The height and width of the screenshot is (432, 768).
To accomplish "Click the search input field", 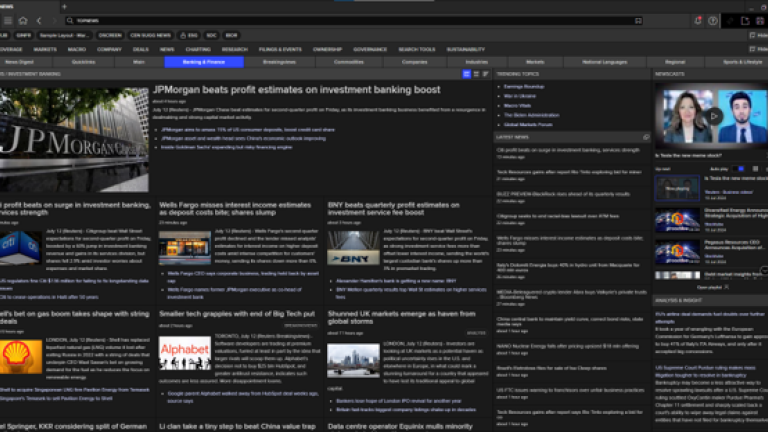I will click(350, 20).
